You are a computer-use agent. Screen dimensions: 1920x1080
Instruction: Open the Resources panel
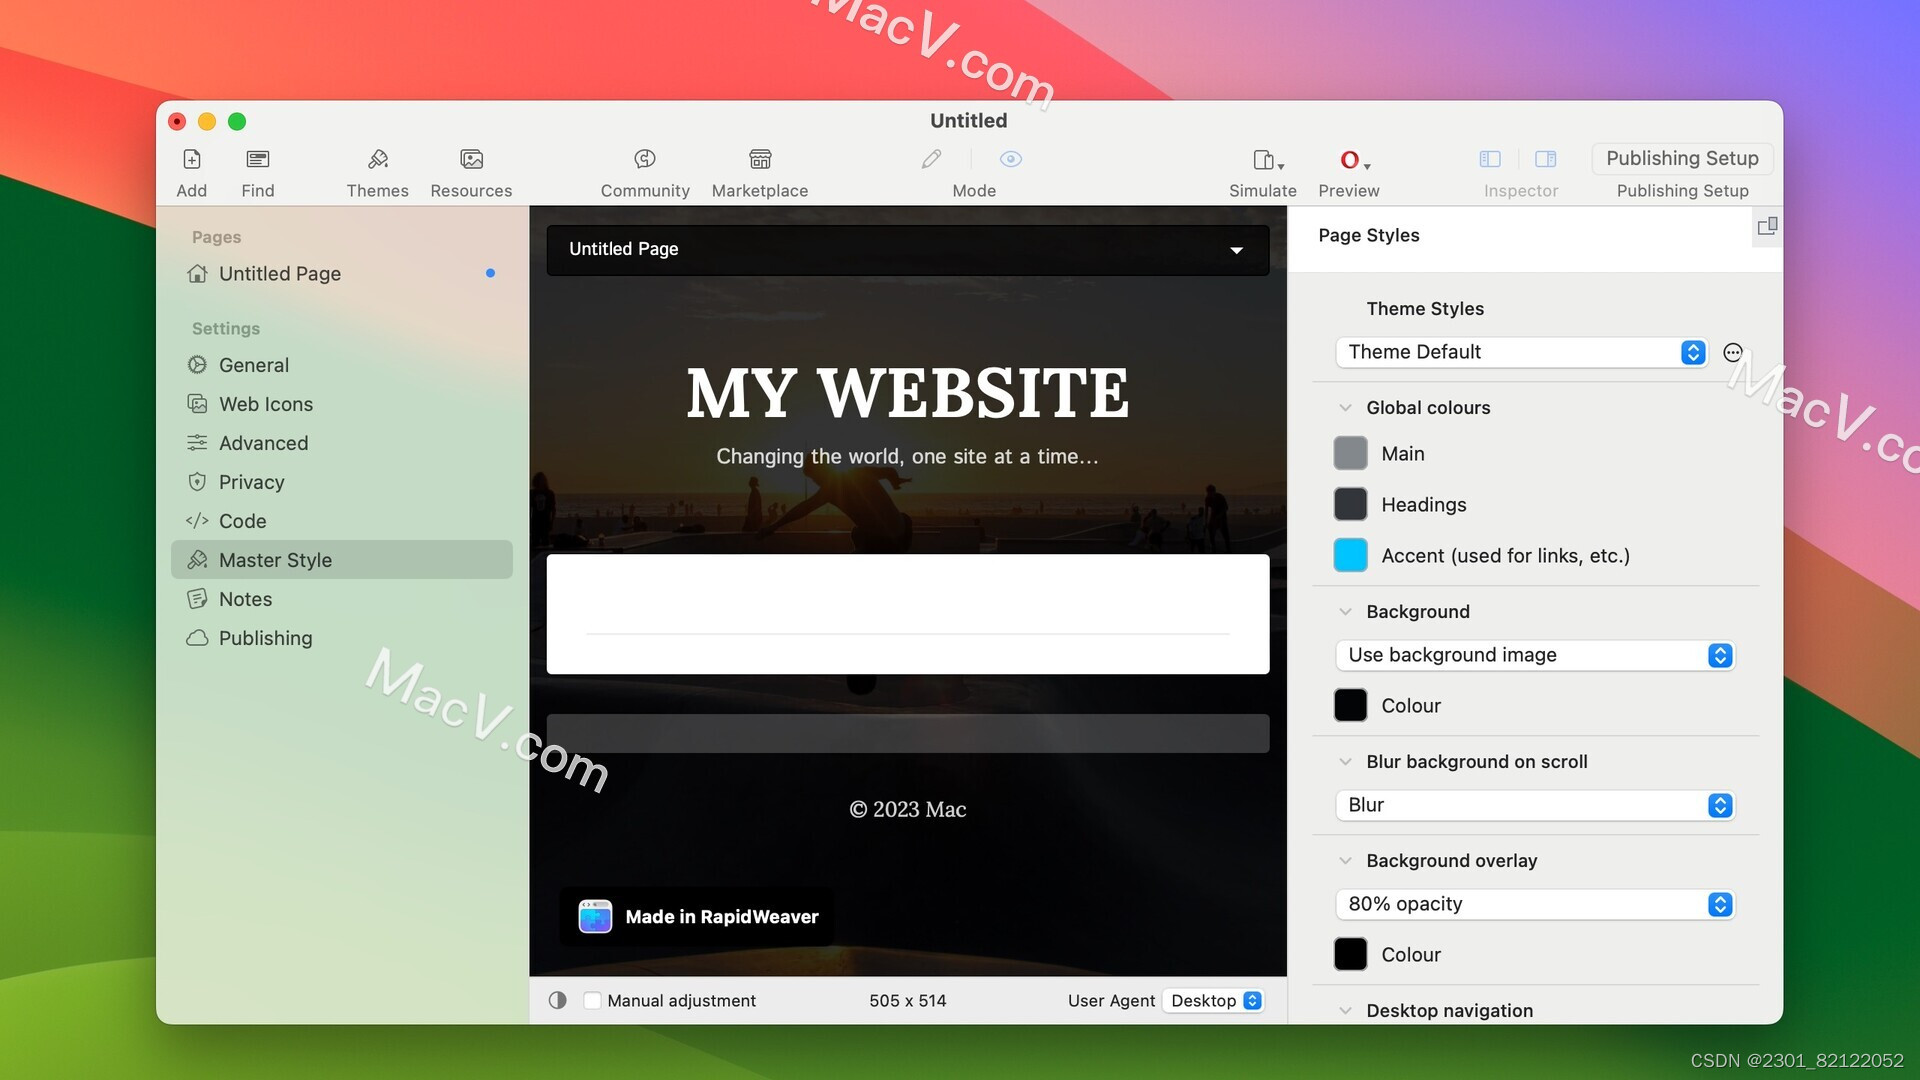(470, 170)
